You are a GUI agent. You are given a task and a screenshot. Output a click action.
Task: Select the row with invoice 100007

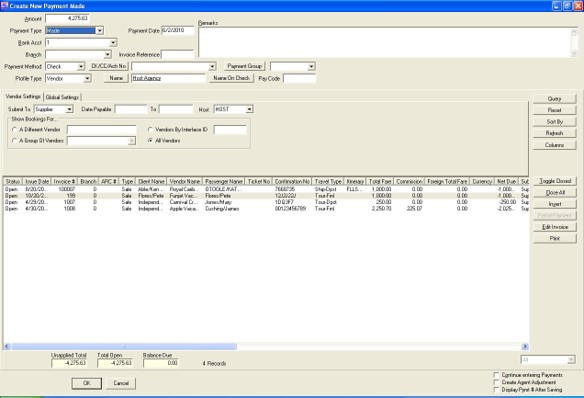coord(266,190)
